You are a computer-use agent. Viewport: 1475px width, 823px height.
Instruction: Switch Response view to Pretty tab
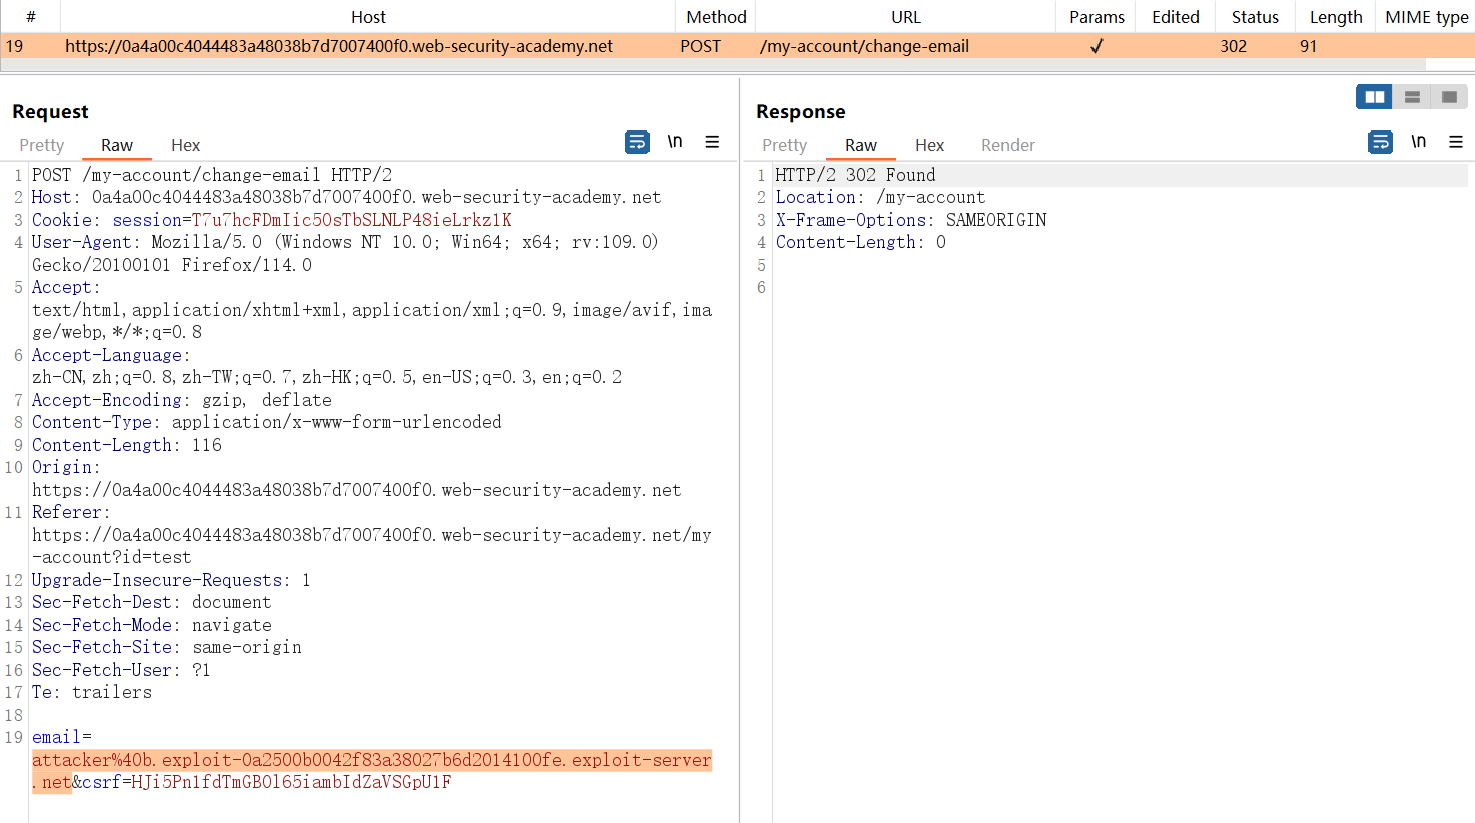784,145
